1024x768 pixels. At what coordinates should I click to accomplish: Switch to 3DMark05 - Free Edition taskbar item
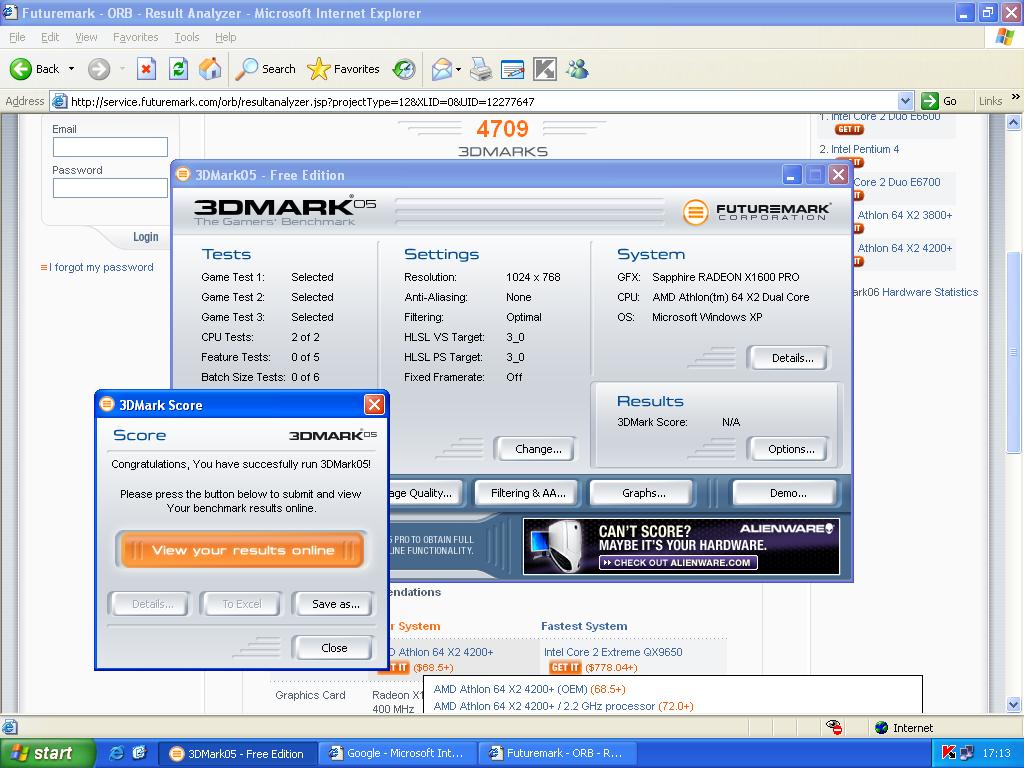[x=238, y=753]
